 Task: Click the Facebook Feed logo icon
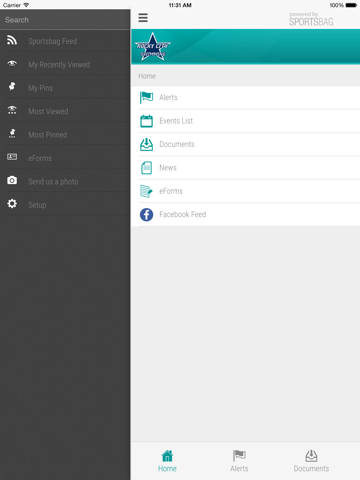pos(146,215)
